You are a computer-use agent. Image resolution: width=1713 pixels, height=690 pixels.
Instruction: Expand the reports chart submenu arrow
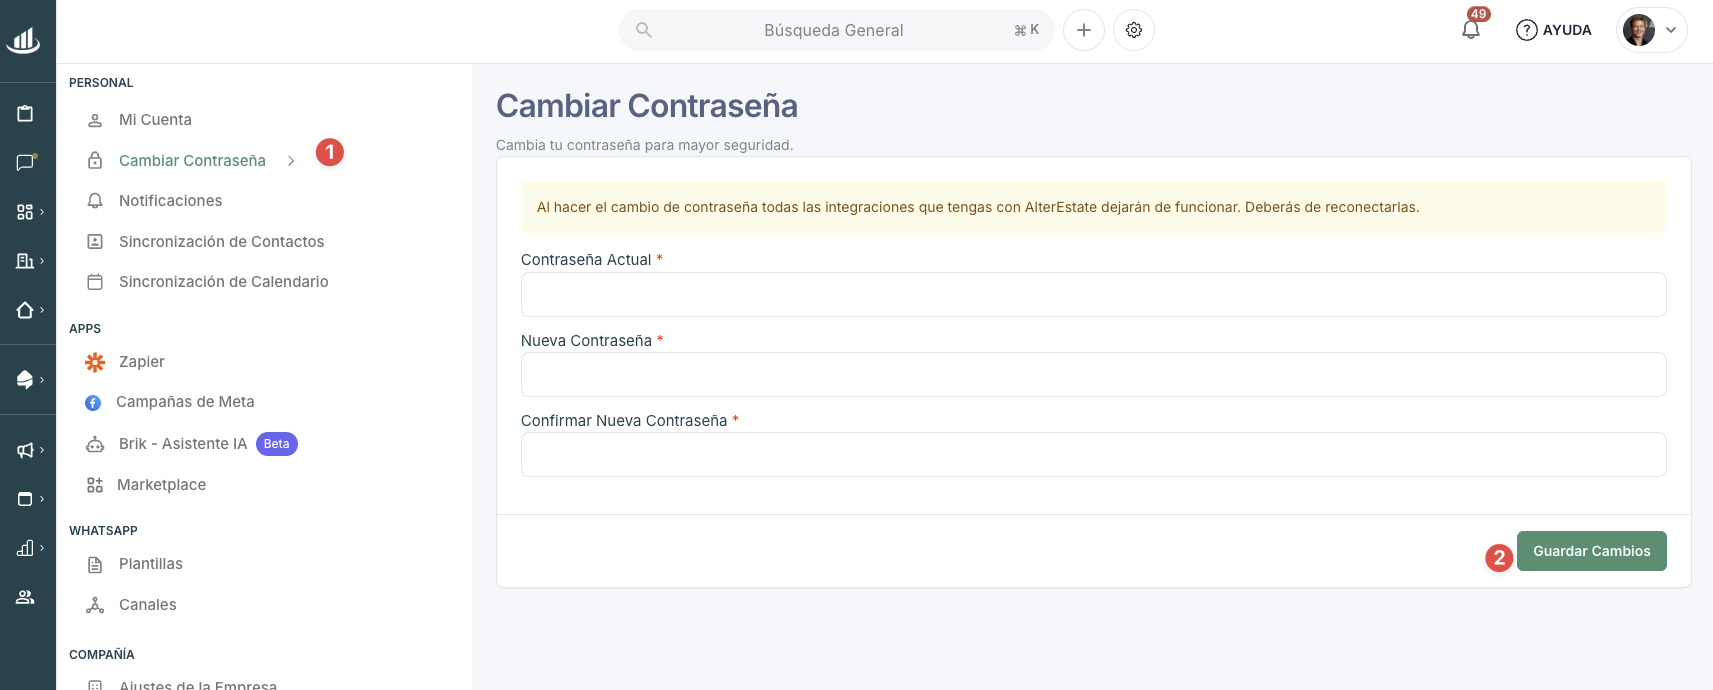[42, 548]
